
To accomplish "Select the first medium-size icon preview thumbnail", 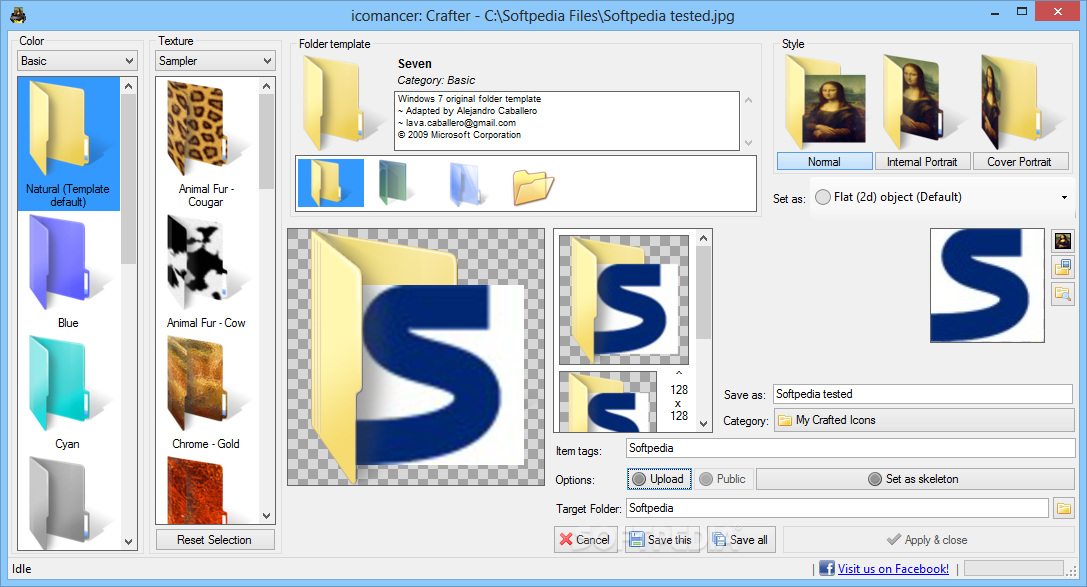I will tap(624, 299).
